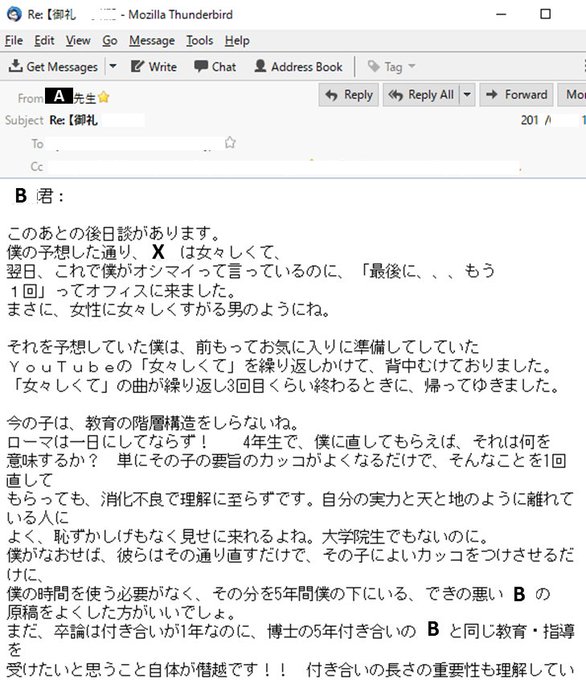Open the Address Book
Viewport: 586px width, 680px height.
tap(298, 67)
